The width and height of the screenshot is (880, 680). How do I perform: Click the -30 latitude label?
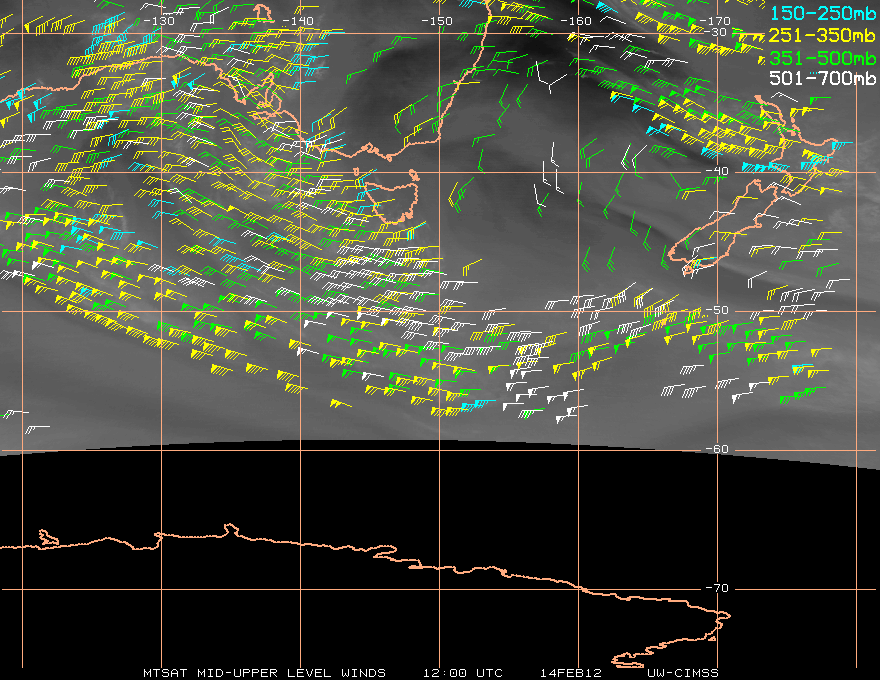(x=715, y=32)
